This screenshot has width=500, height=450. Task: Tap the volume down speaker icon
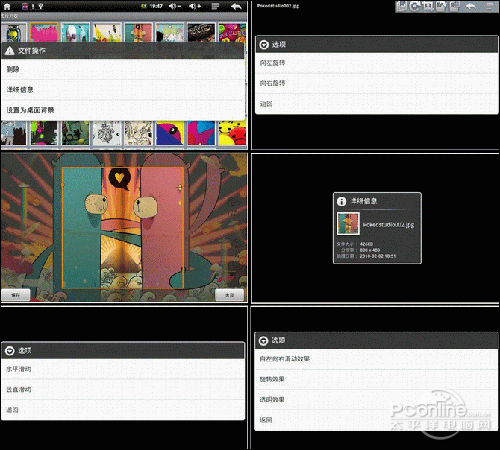coord(174,6)
